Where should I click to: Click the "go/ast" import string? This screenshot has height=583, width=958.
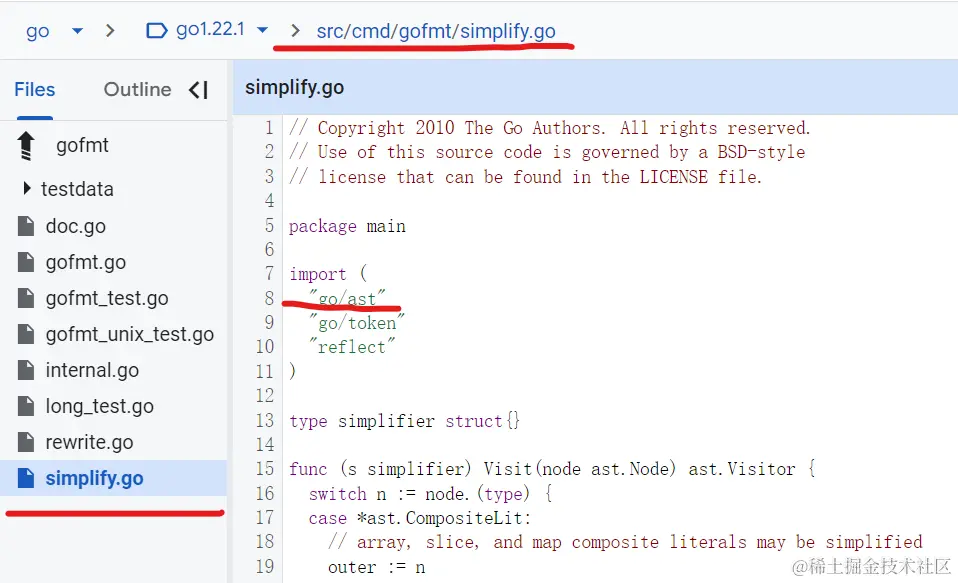(347, 298)
